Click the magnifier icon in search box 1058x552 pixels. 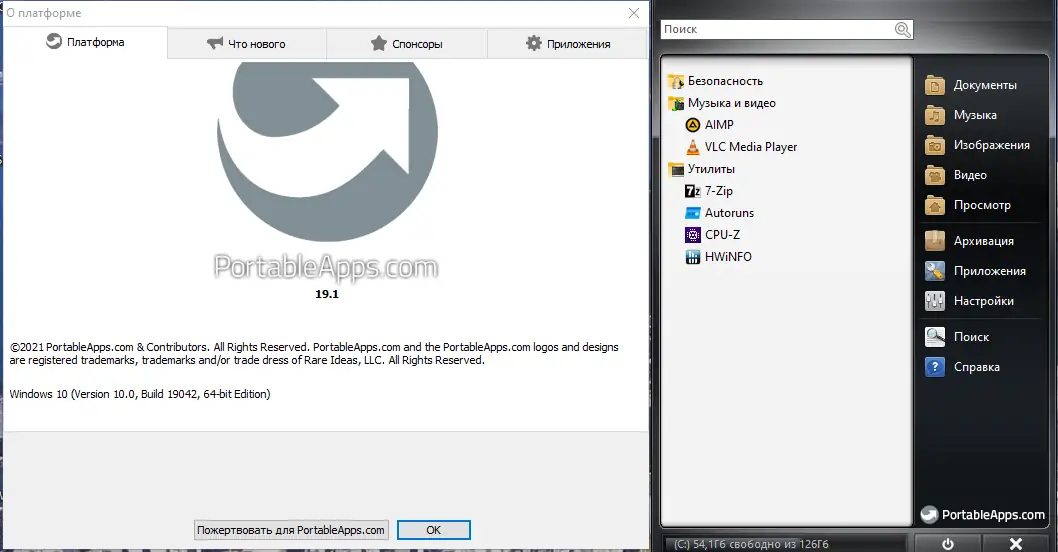(x=903, y=29)
